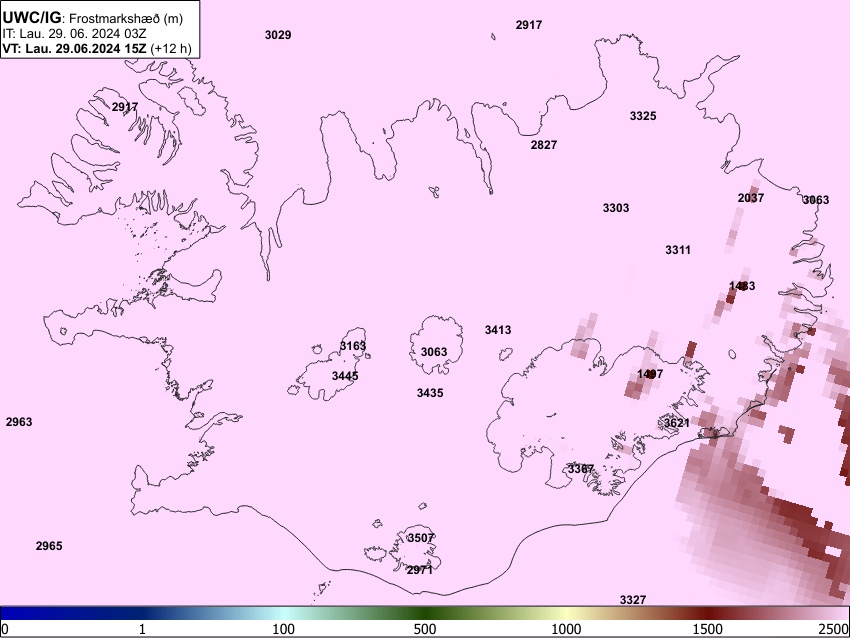
Task: Click the 3325 freezing level value
Action: click(643, 115)
